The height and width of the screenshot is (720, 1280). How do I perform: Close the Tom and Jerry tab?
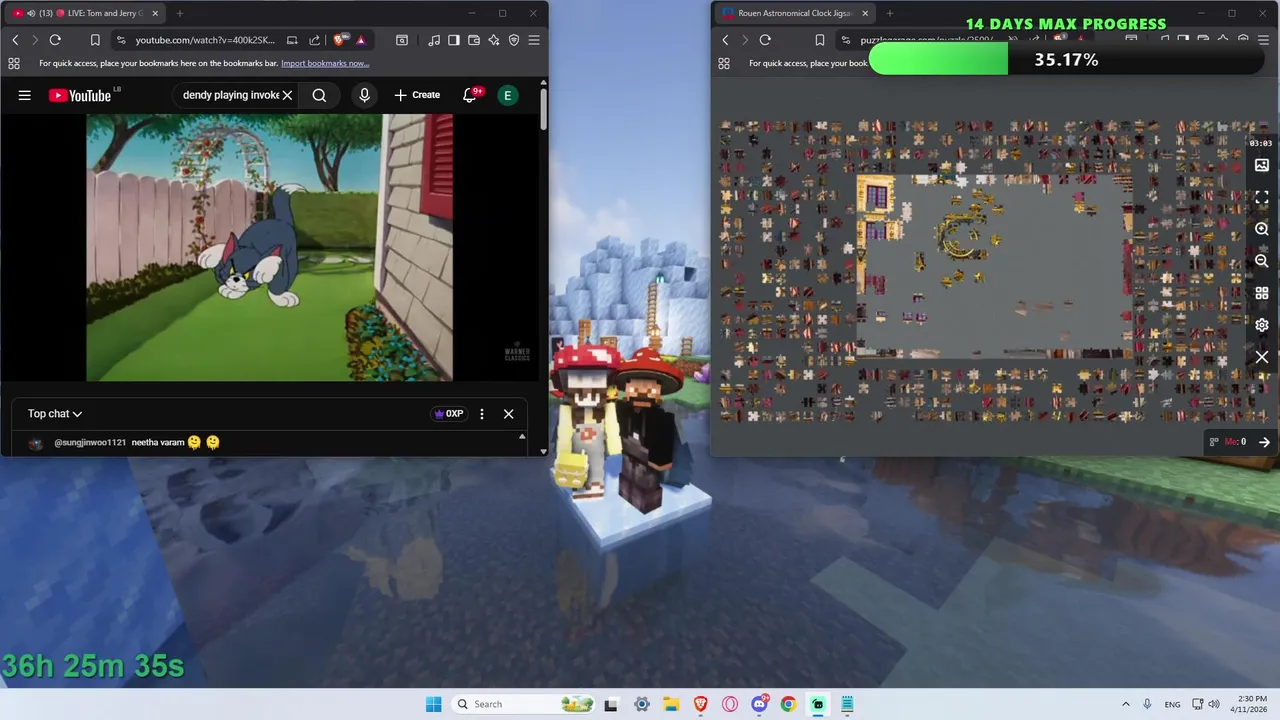[155, 13]
